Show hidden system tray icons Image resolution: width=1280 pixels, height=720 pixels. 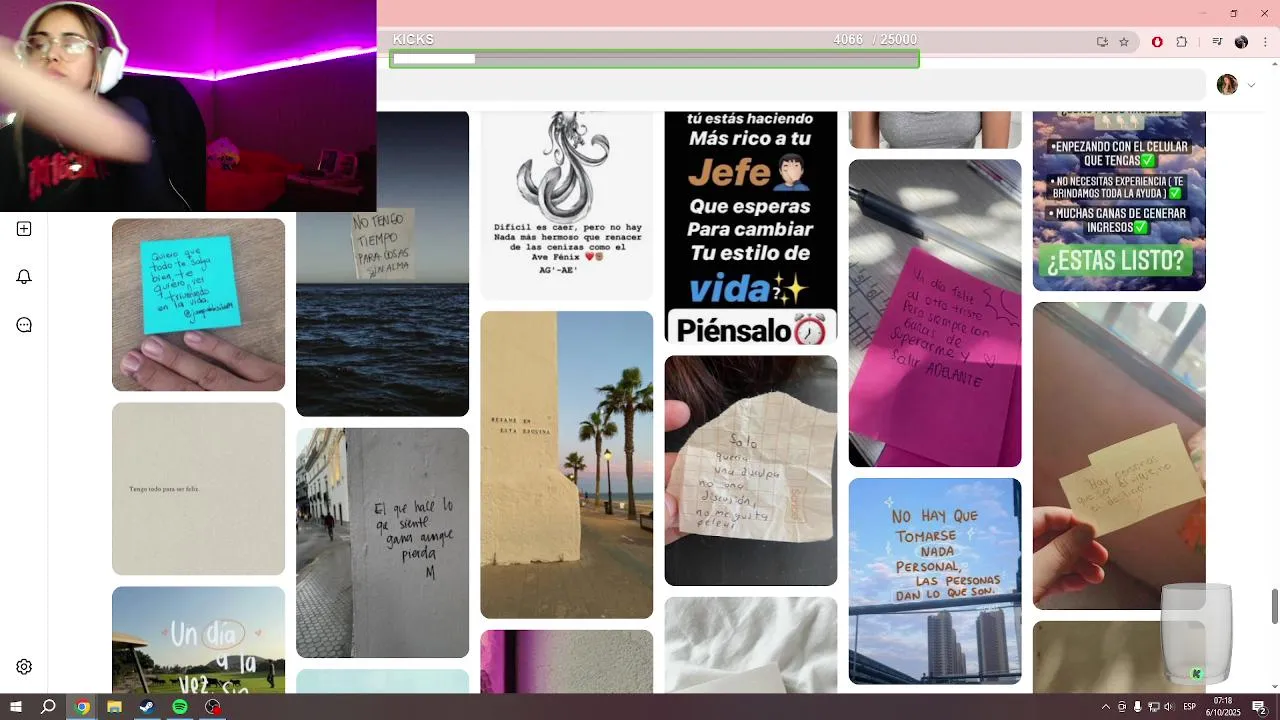coord(1105,707)
